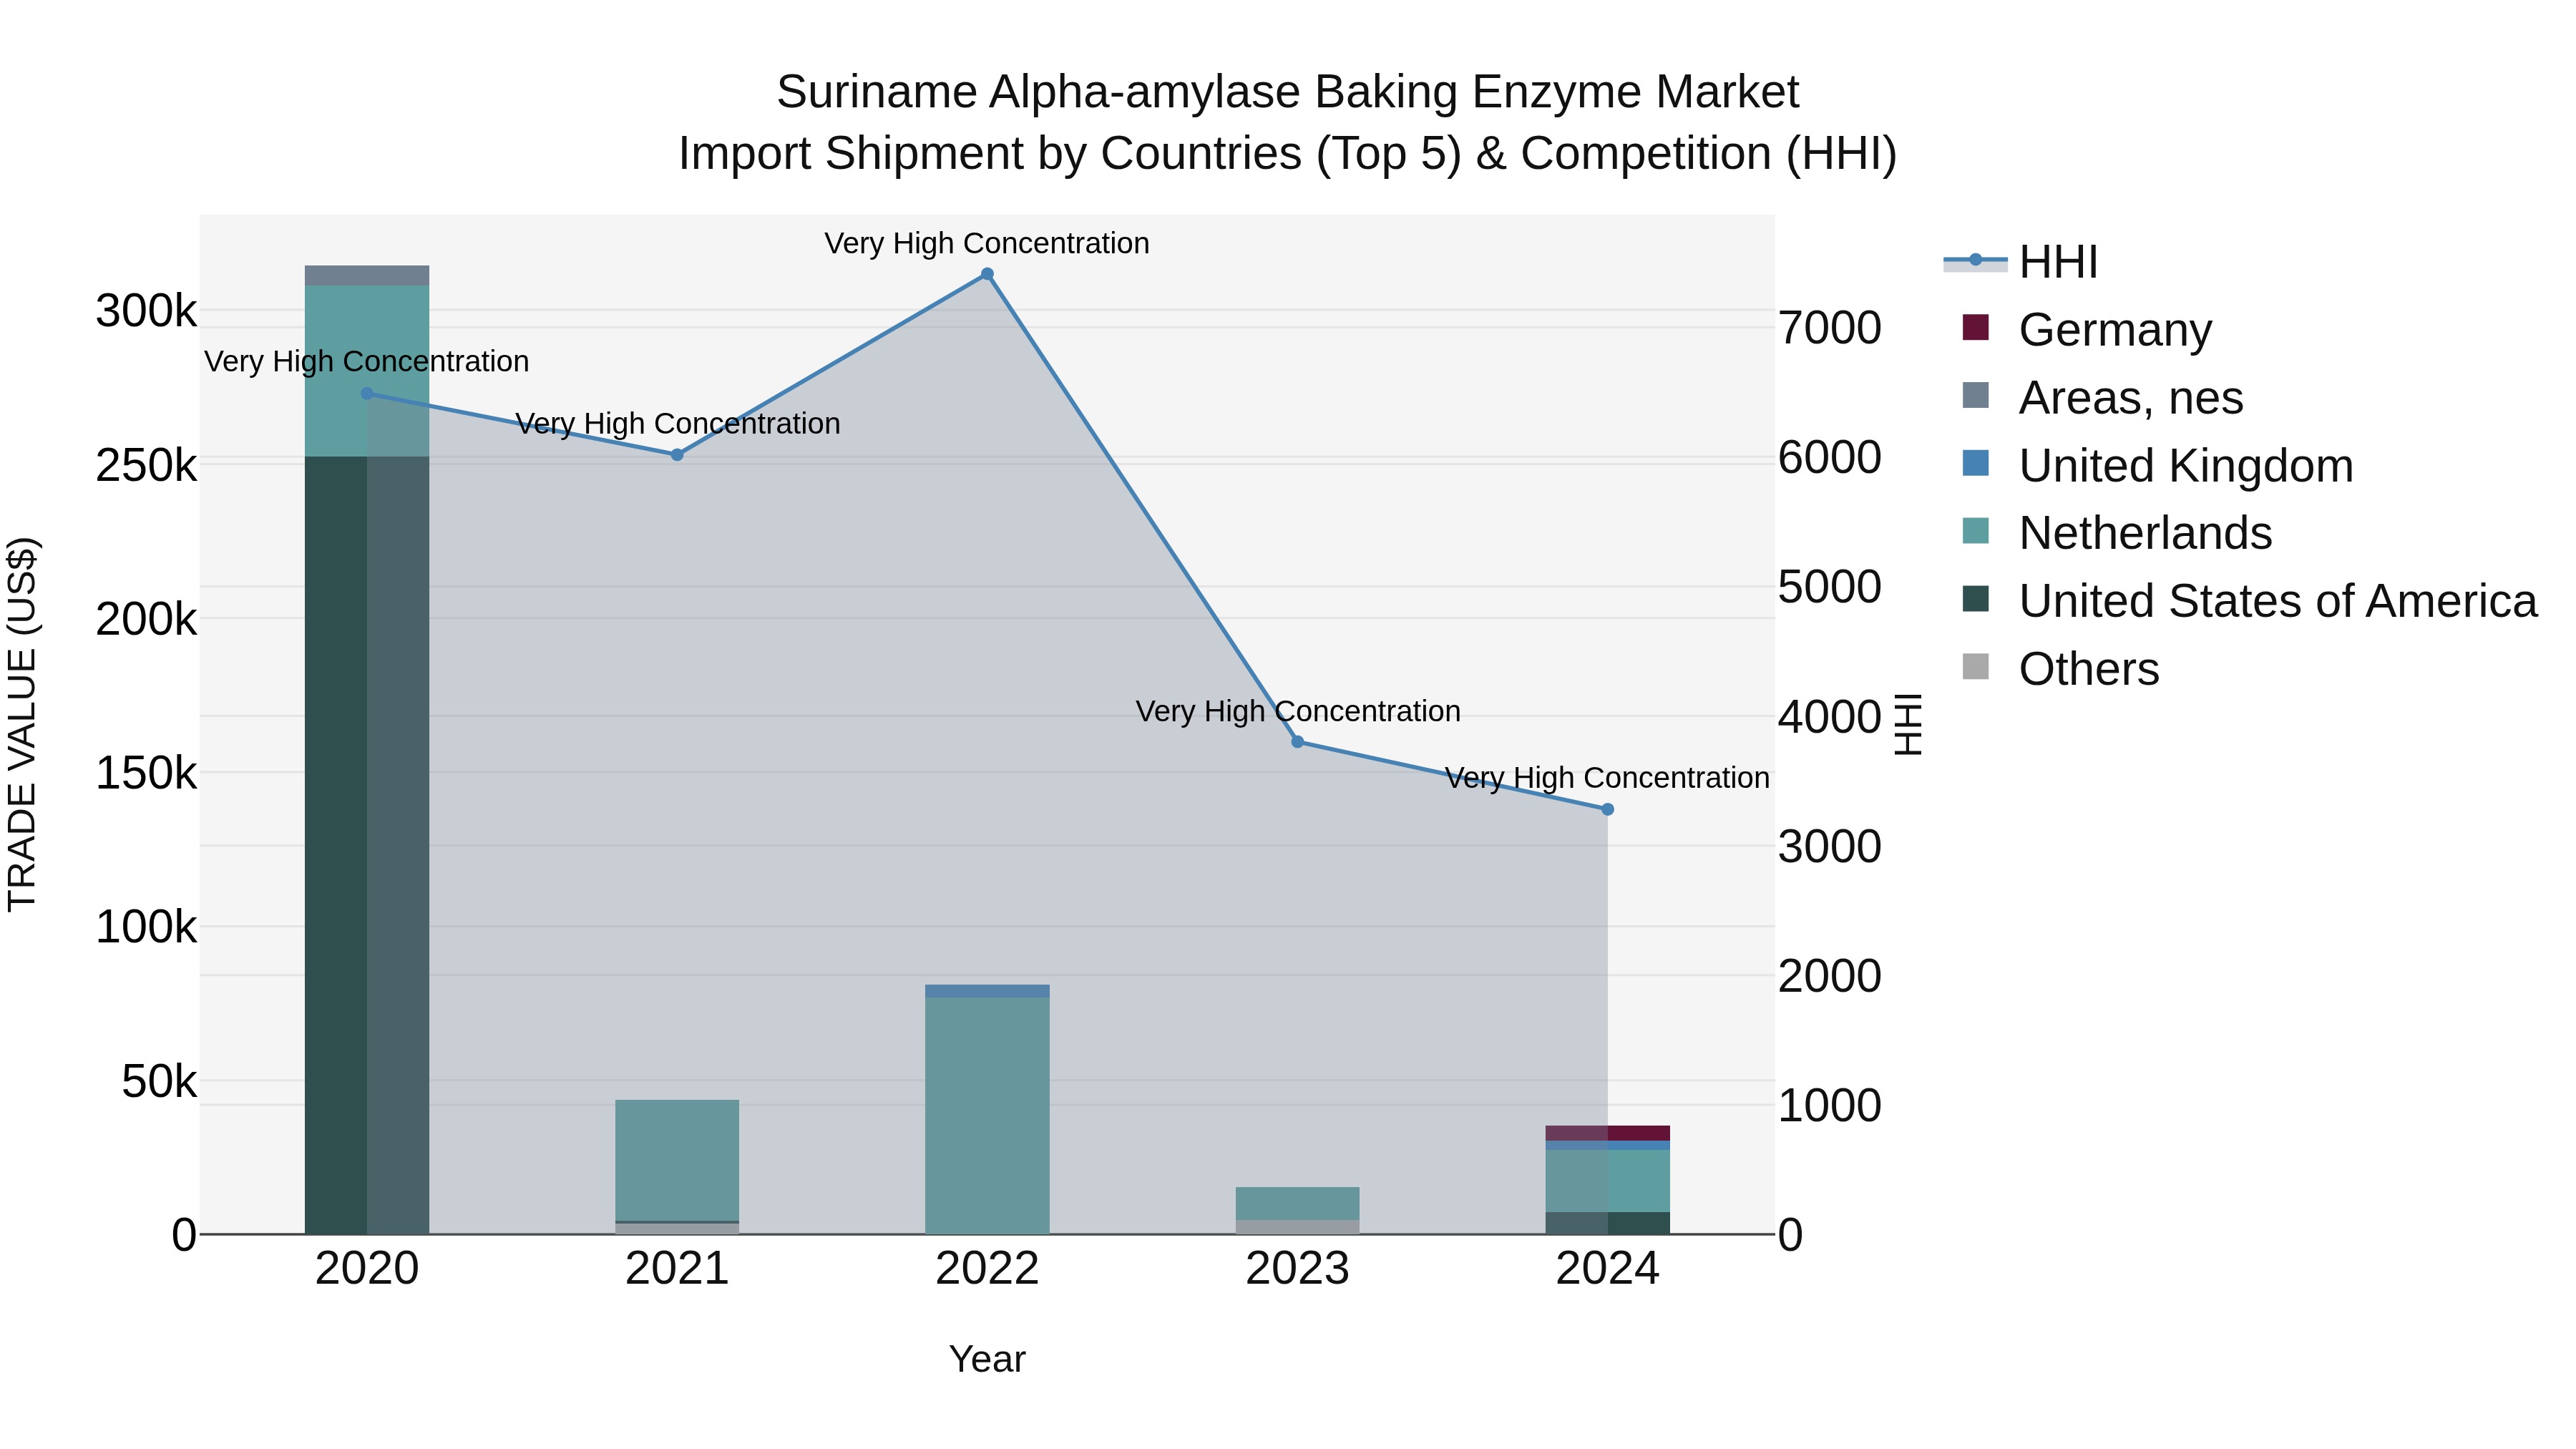This screenshot has height=1449, width=2576.
Task: Click the 2022 Very High Concentration annotation
Action: (x=987, y=243)
